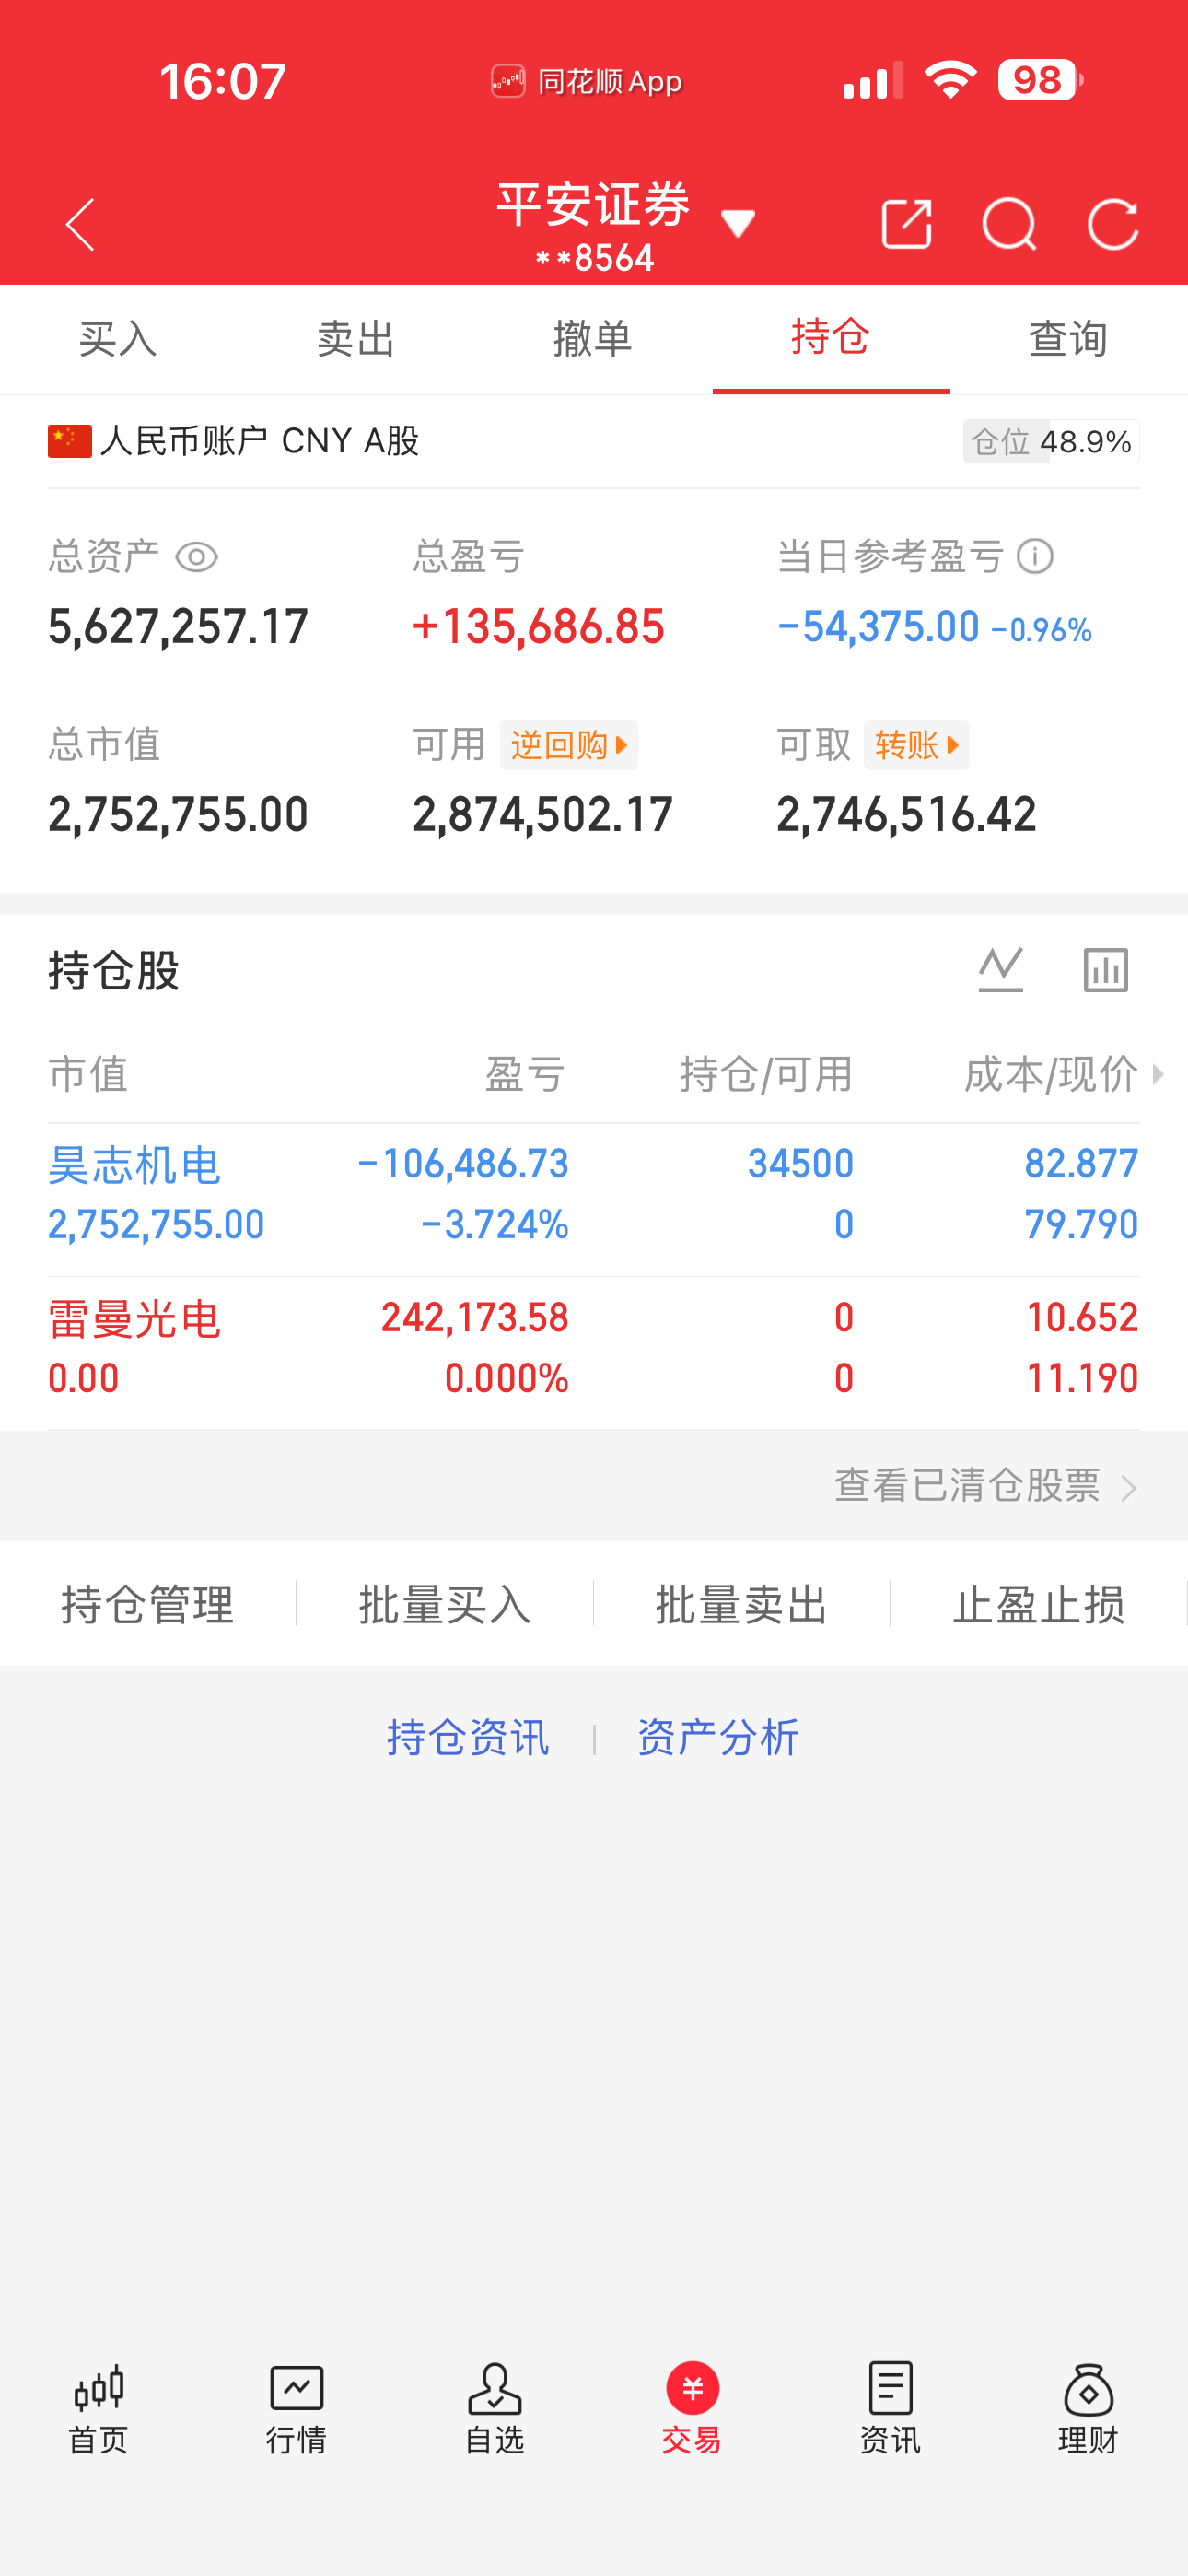Select the 持仓 tab
1188x2576 pixels.
[x=831, y=339]
